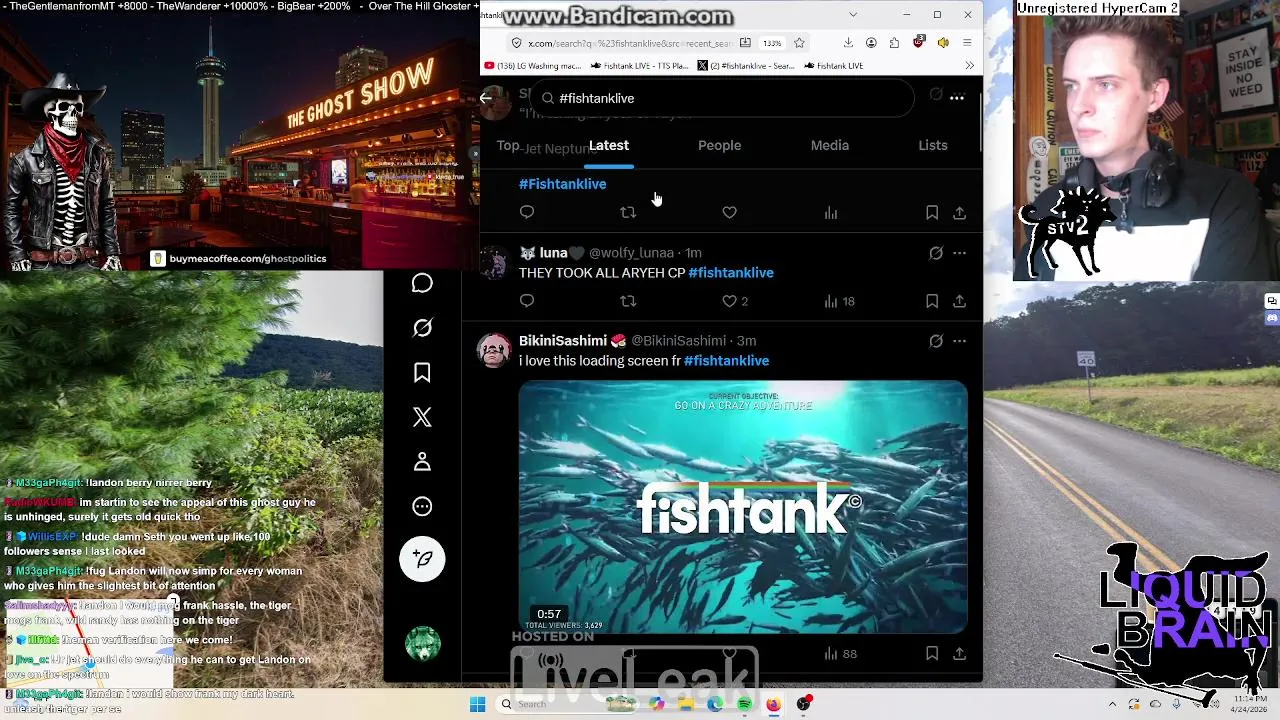
Task: Click the #fishtanklive search input field
Action: coord(723,98)
